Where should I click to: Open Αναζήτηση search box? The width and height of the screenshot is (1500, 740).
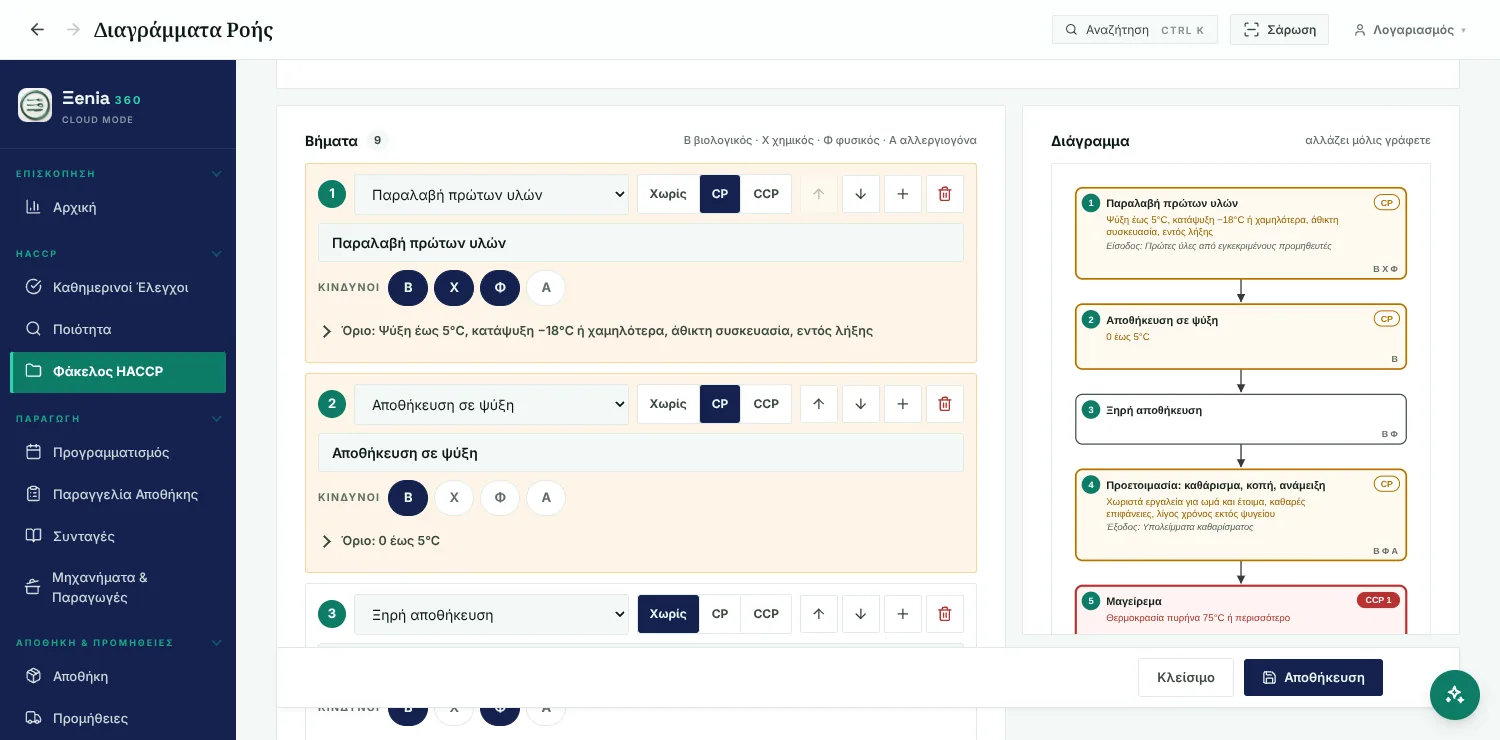point(1135,30)
